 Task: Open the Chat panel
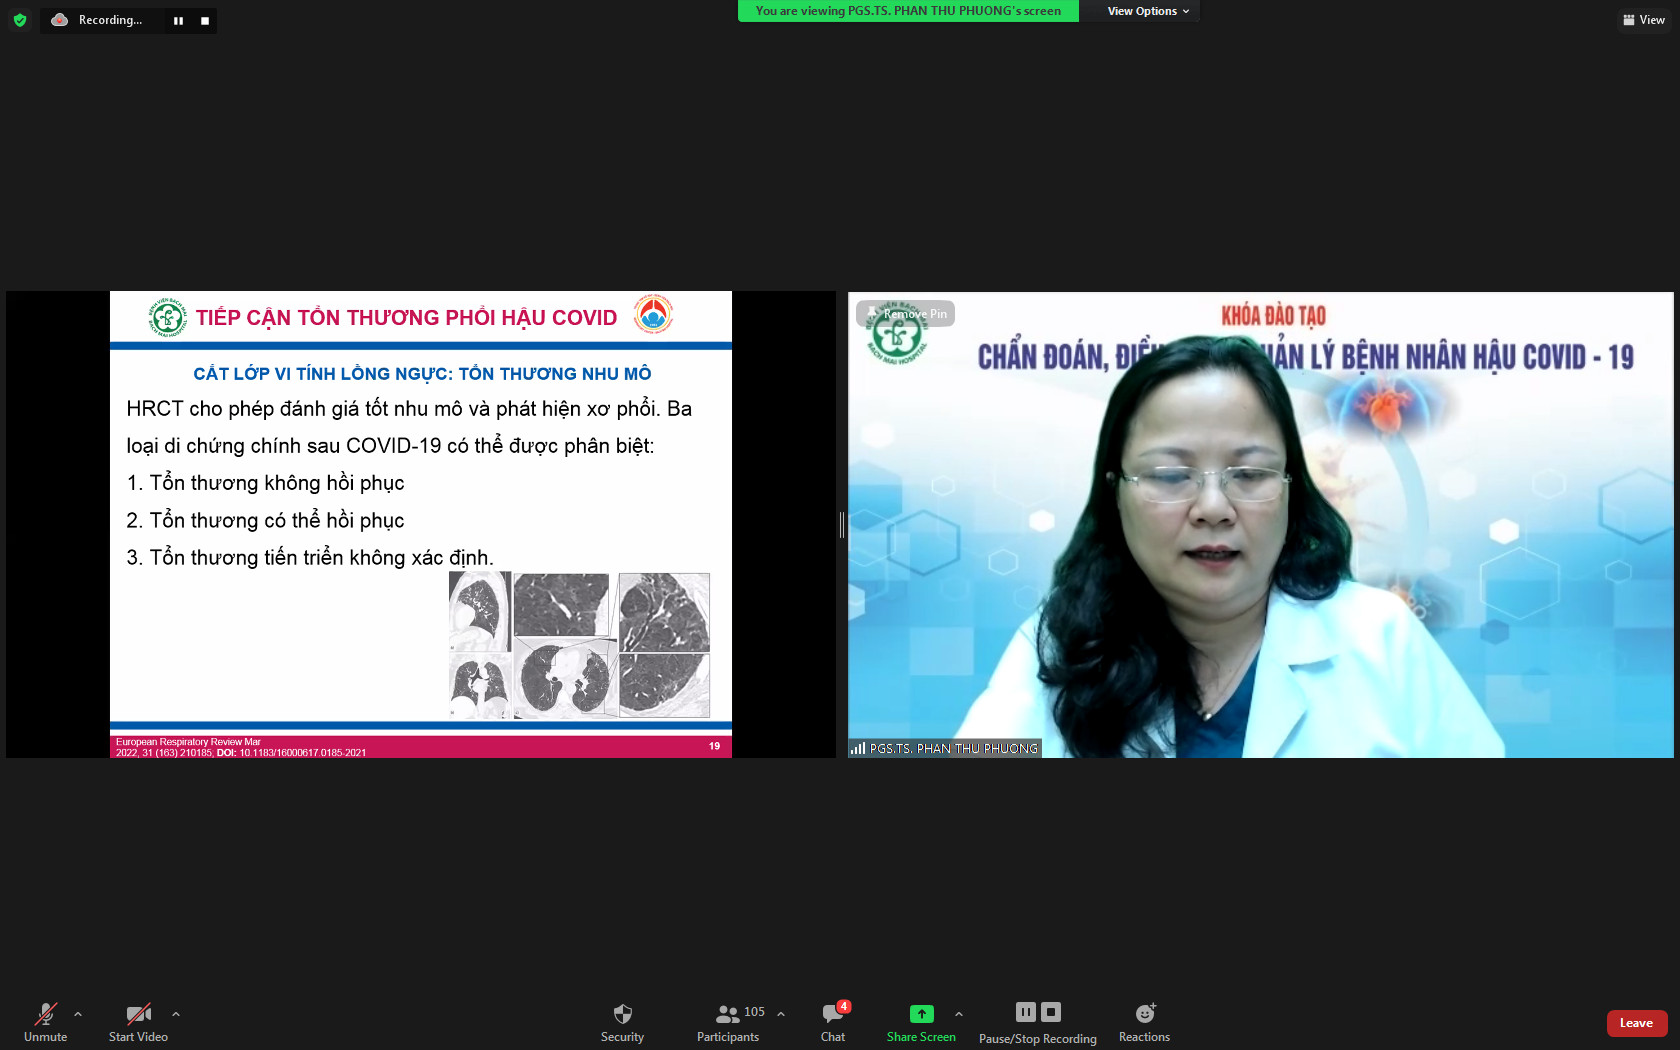click(x=833, y=1021)
